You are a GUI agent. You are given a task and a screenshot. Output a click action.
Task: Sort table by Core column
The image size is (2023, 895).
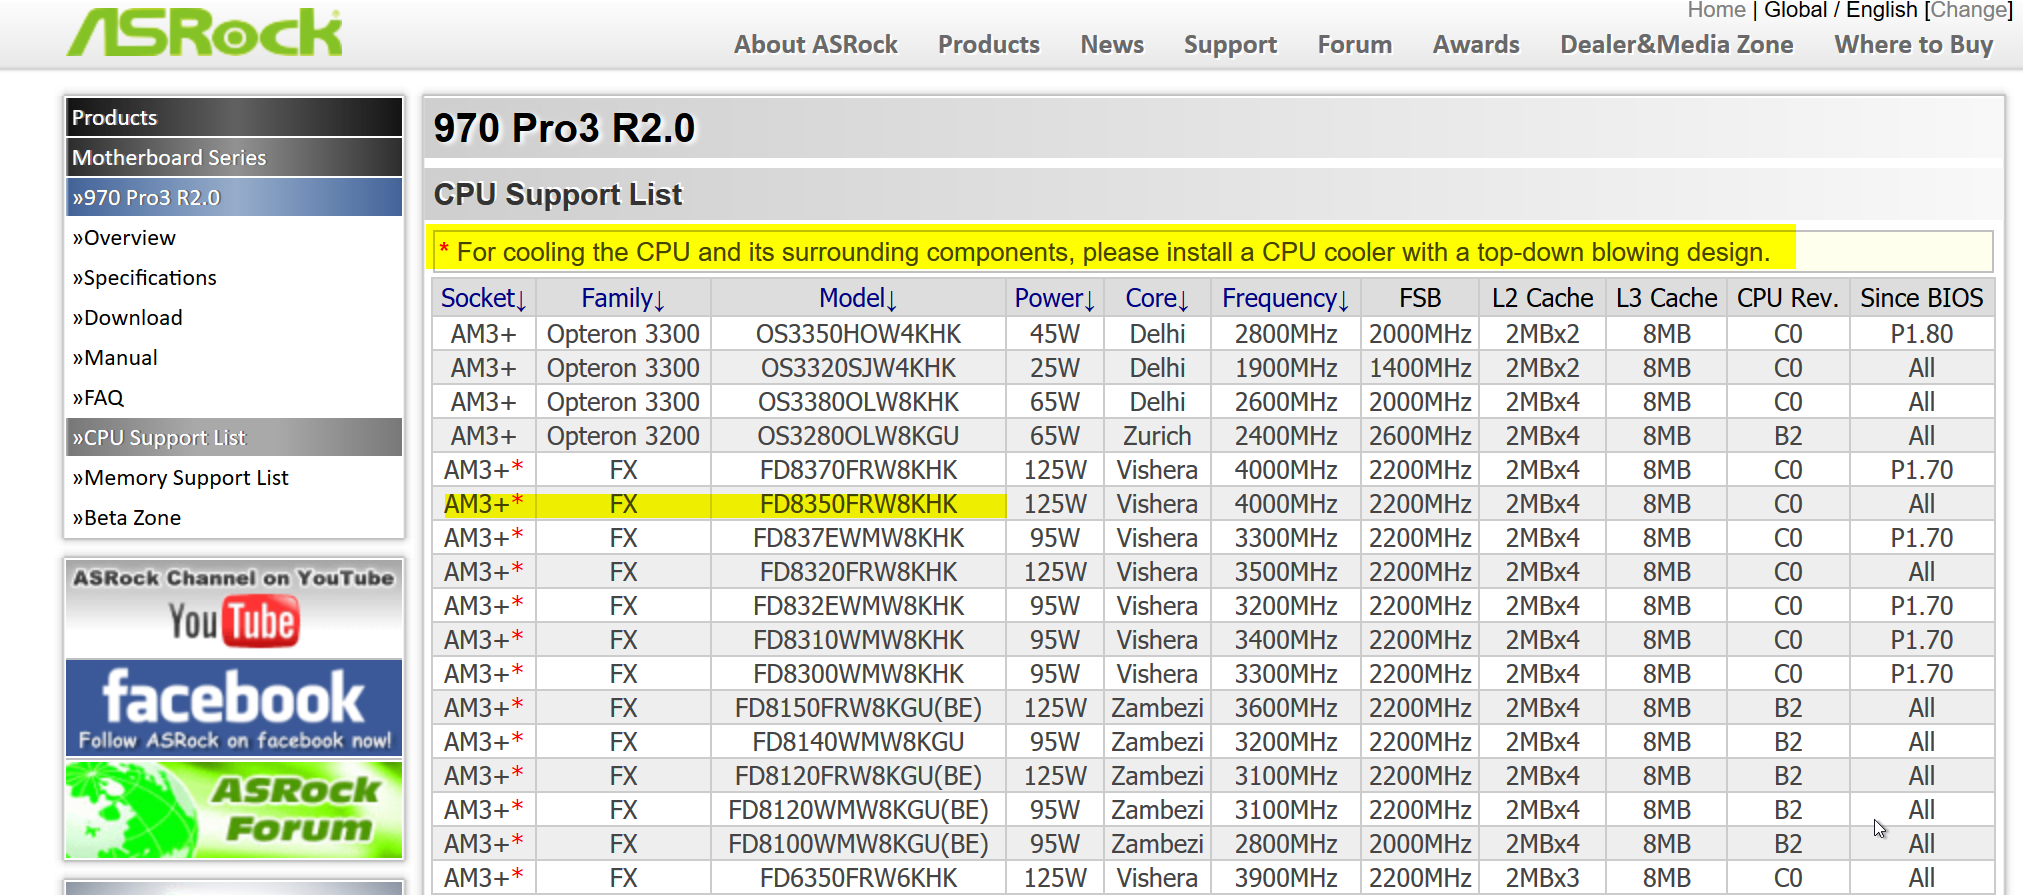(x=1157, y=298)
